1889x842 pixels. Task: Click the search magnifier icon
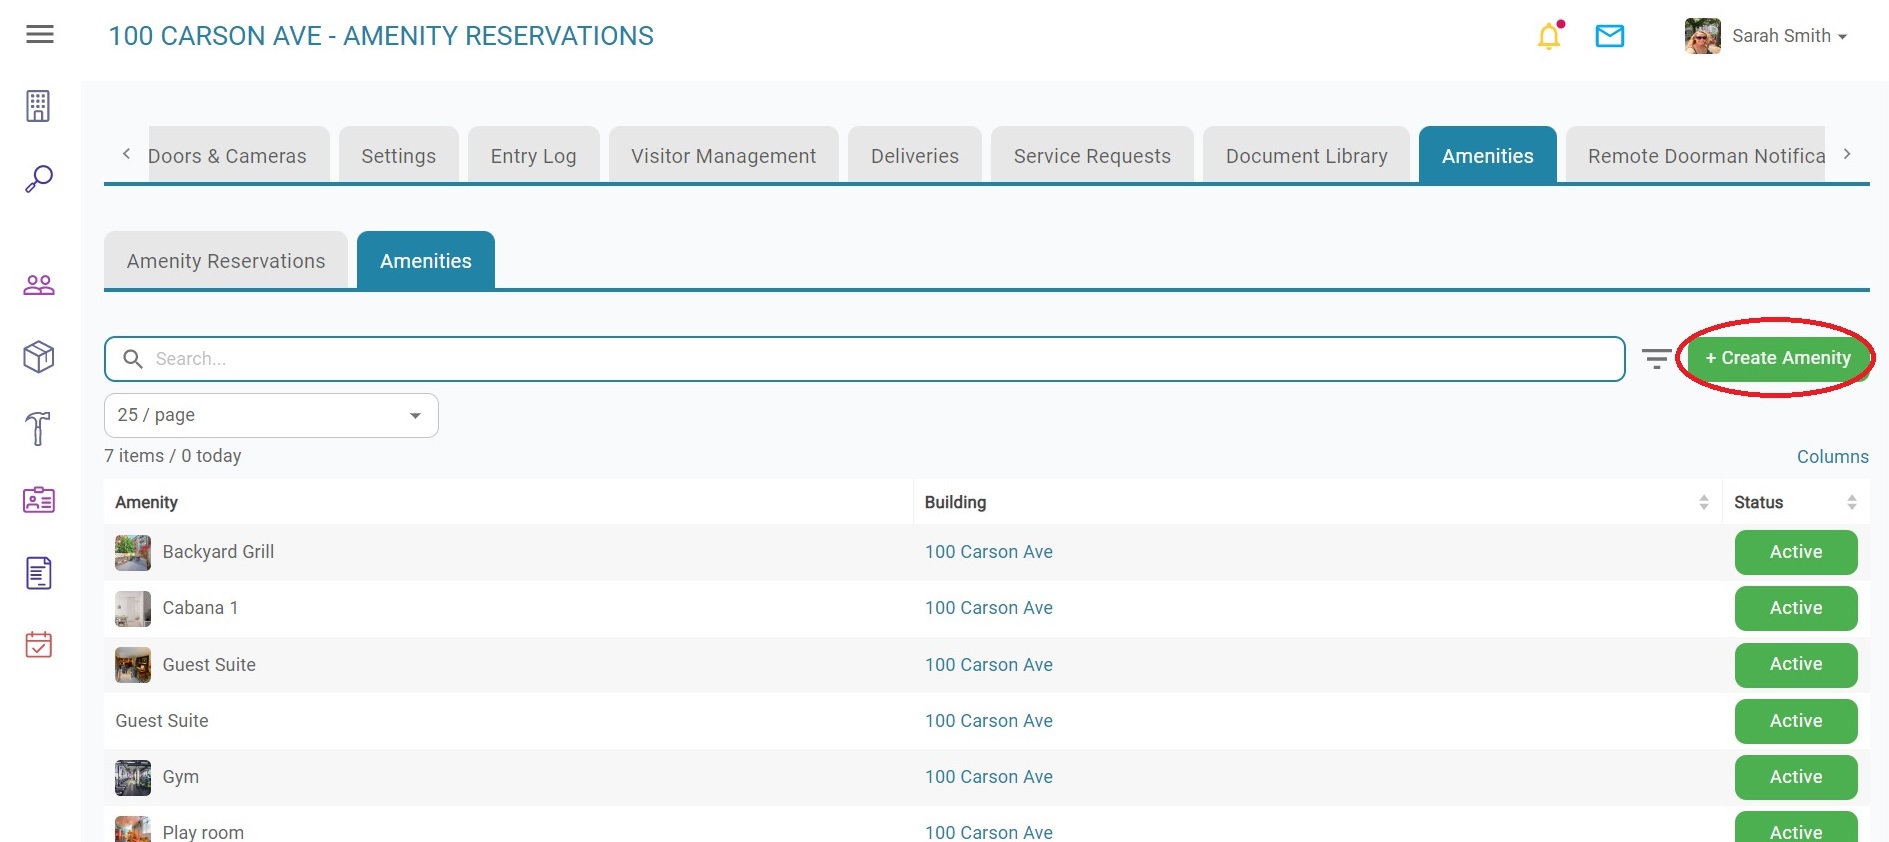[133, 358]
